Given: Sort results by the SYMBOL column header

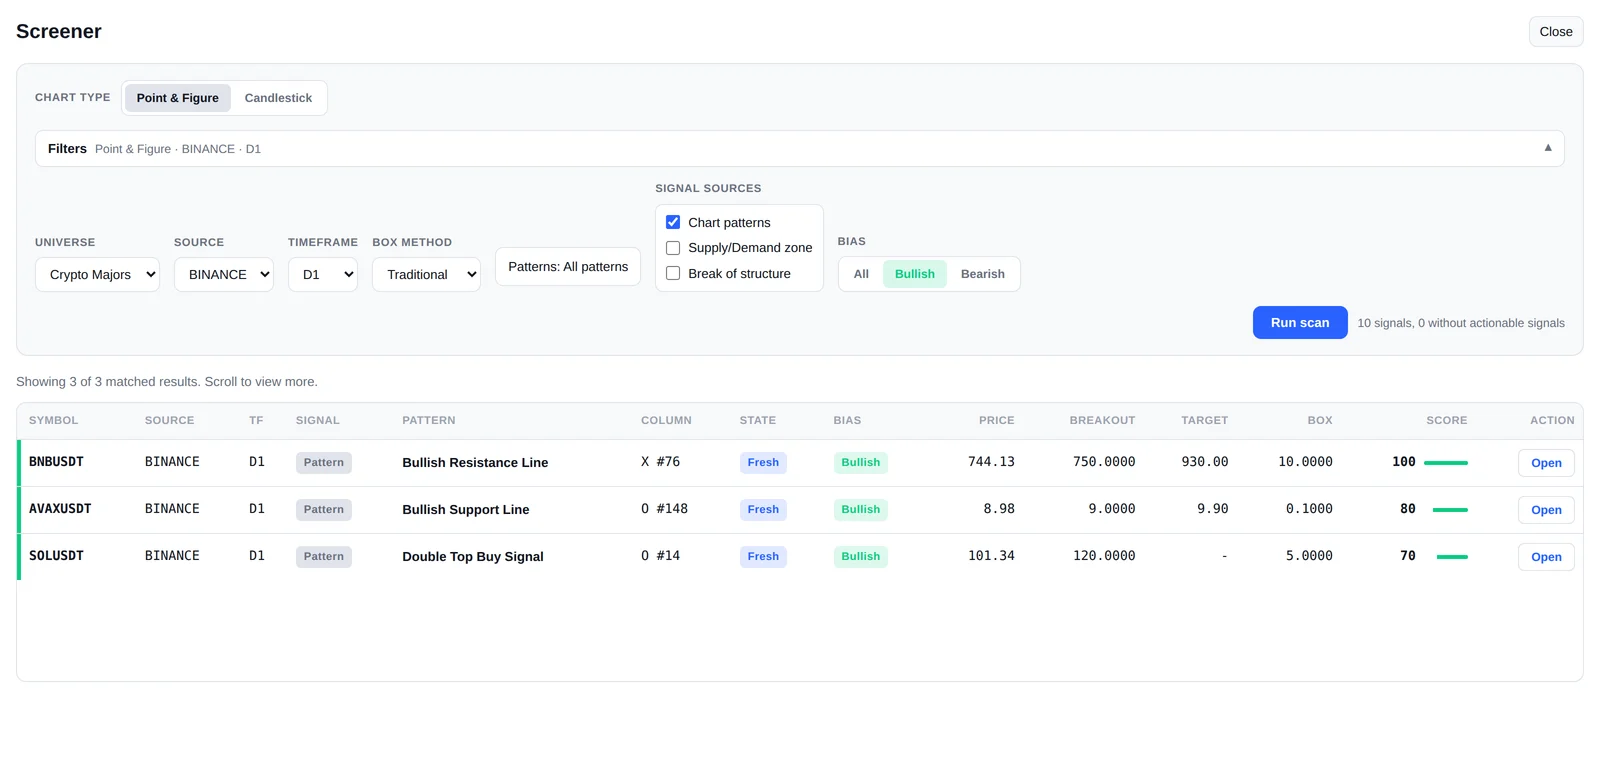Looking at the screenshot, I should [54, 421].
